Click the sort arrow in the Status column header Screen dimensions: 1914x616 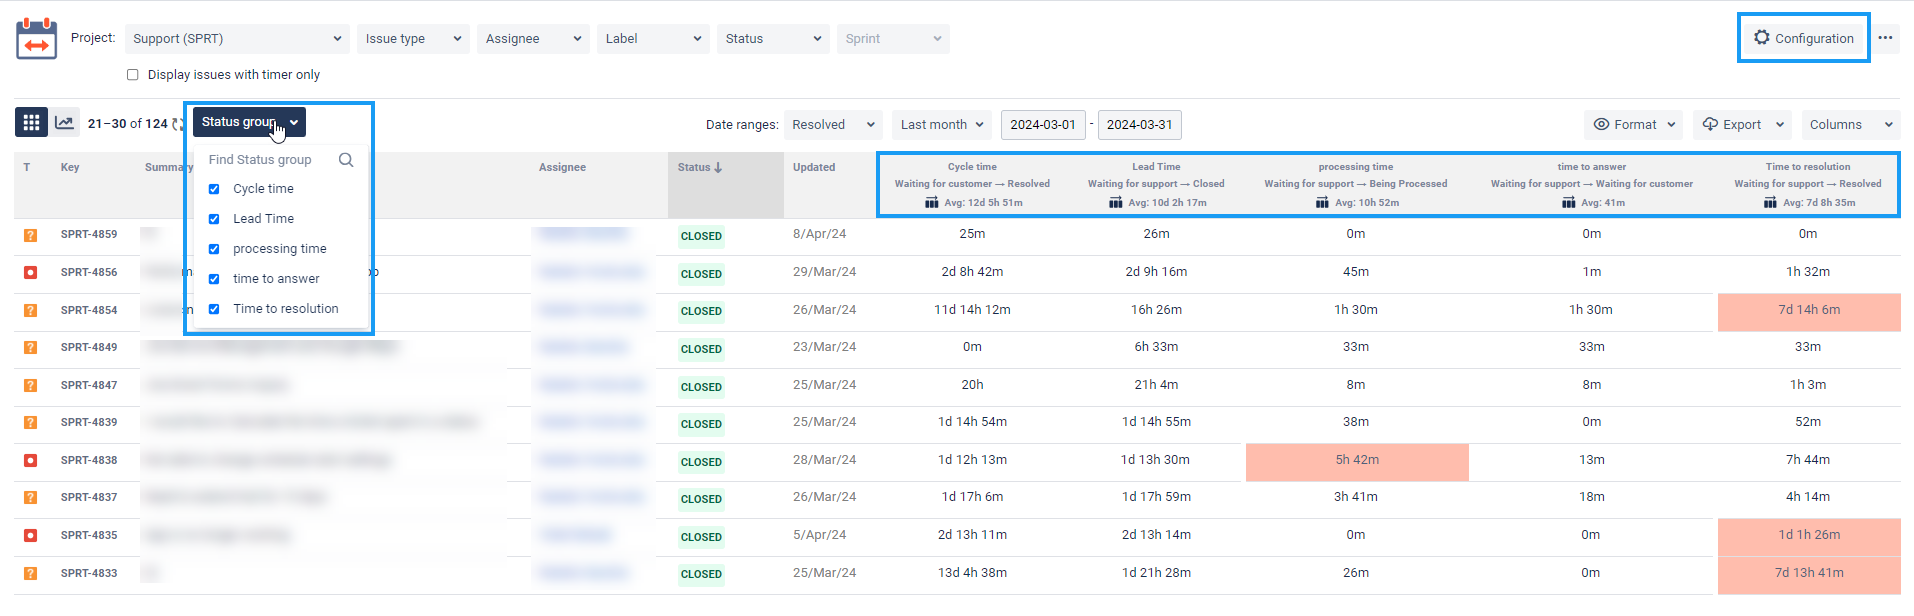pos(718,168)
